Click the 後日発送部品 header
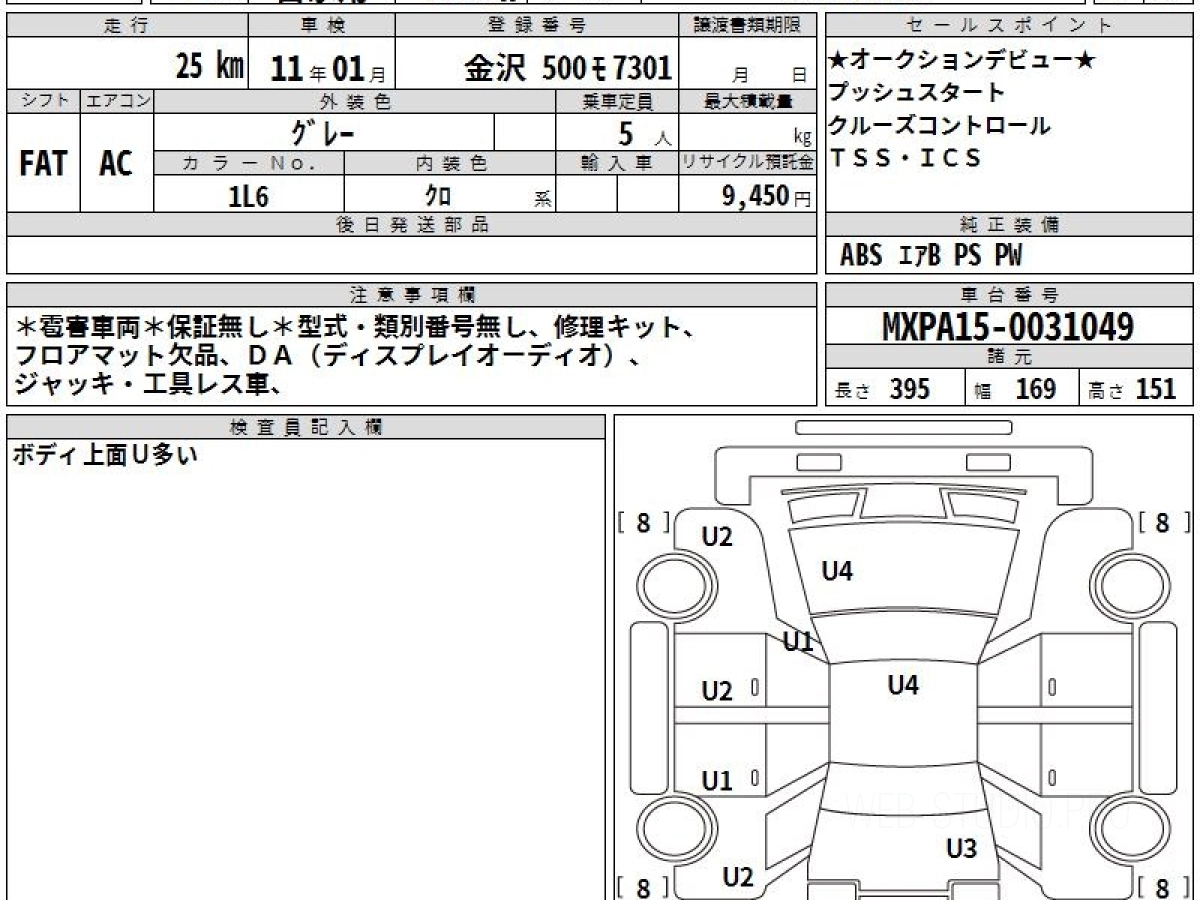The width and height of the screenshot is (1200, 900). (412, 225)
